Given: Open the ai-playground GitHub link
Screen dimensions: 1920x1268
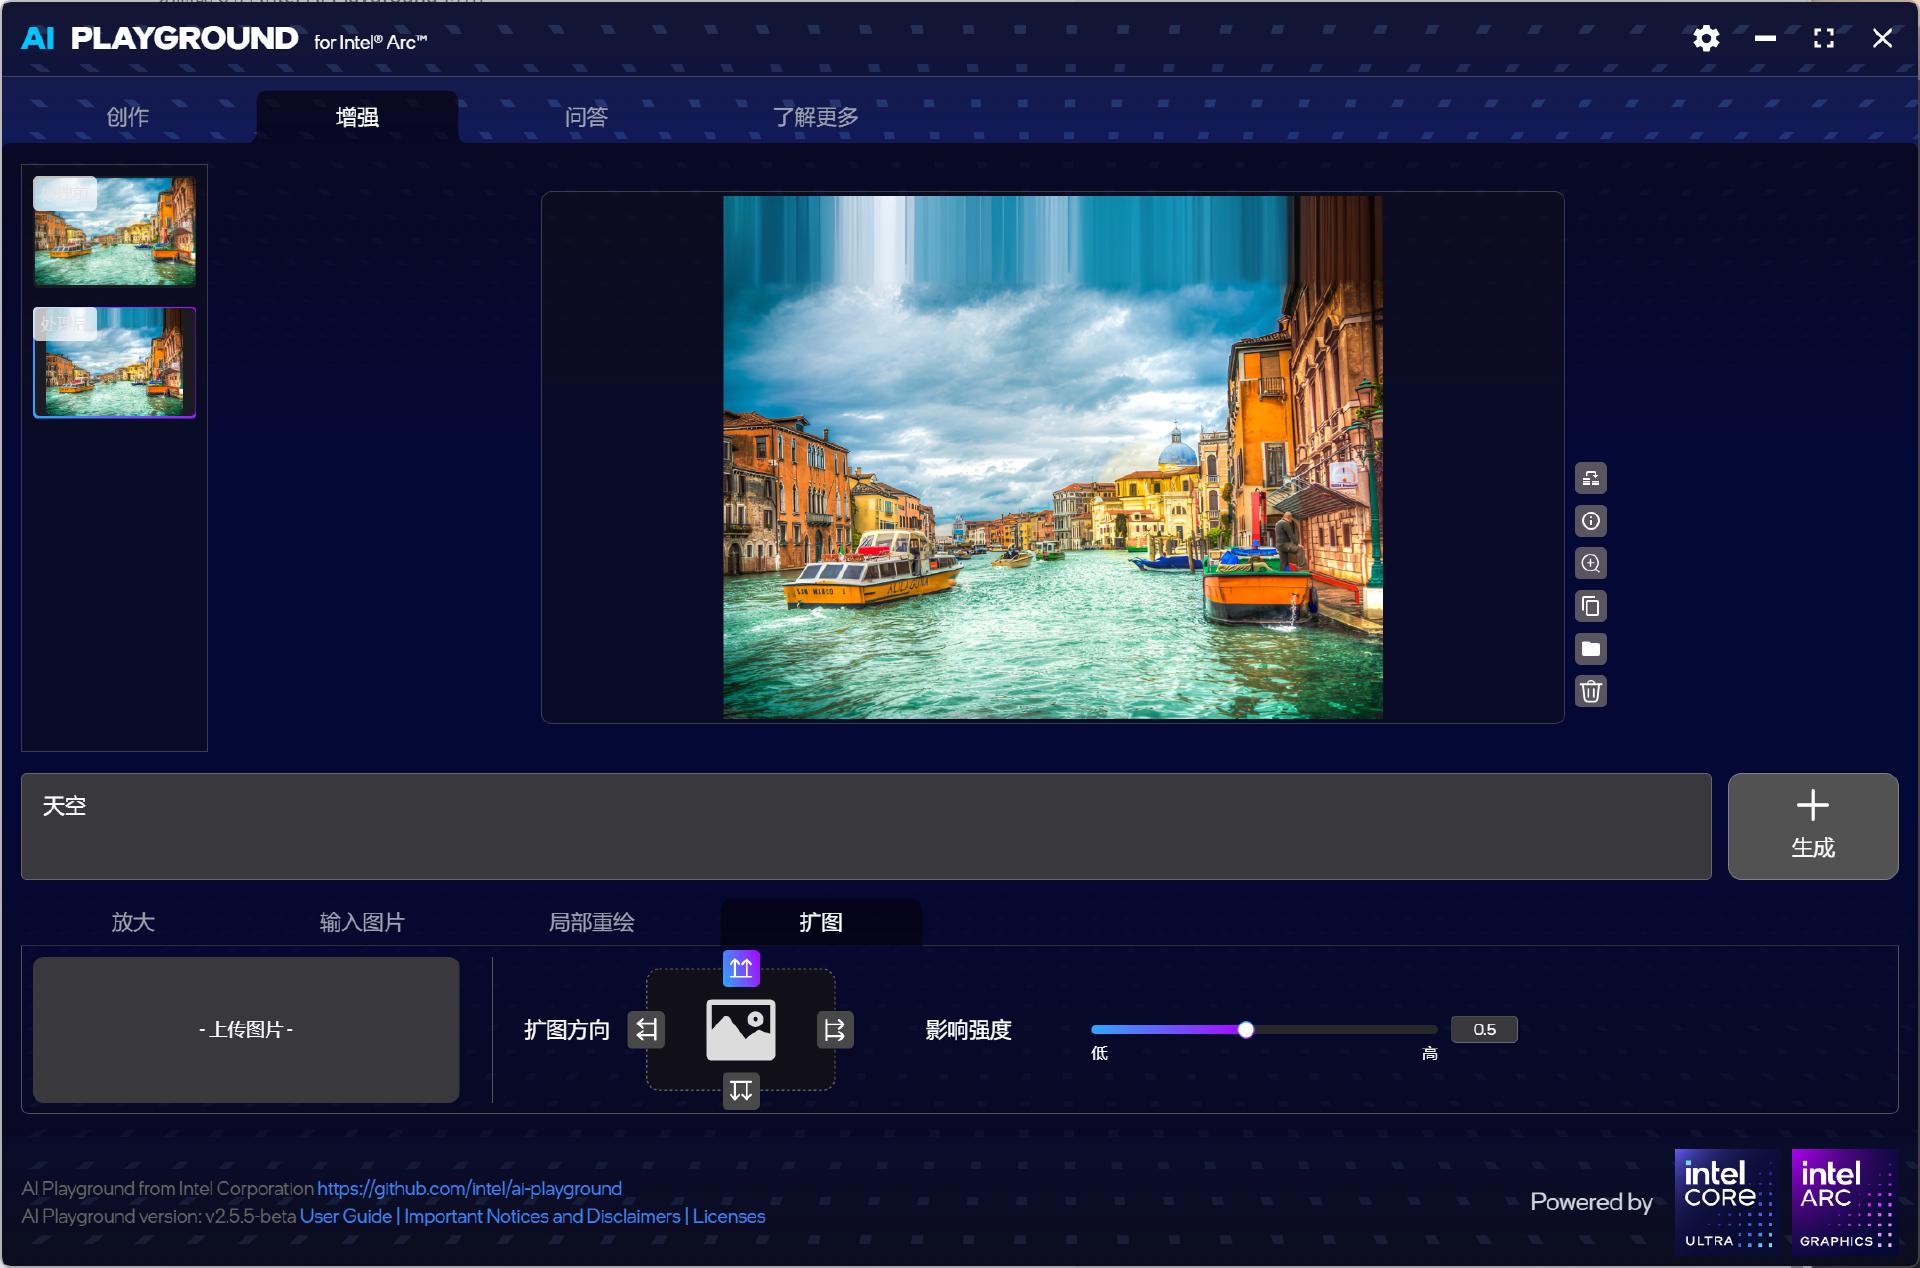Looking at the screenshot, I should click(469, 1188).
